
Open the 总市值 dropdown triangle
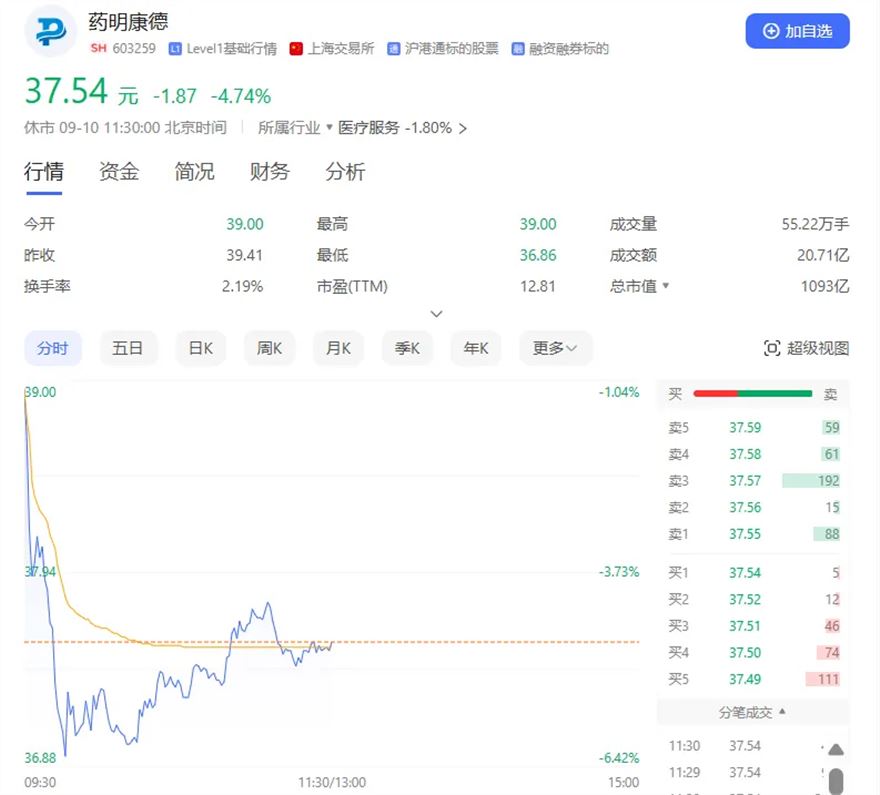point(666,286)
